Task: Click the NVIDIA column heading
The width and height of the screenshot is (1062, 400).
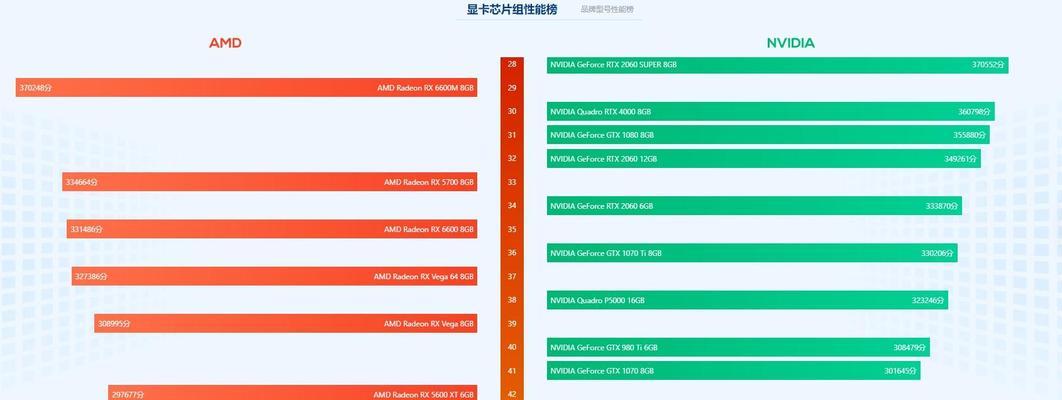Action: click(790, 43)
